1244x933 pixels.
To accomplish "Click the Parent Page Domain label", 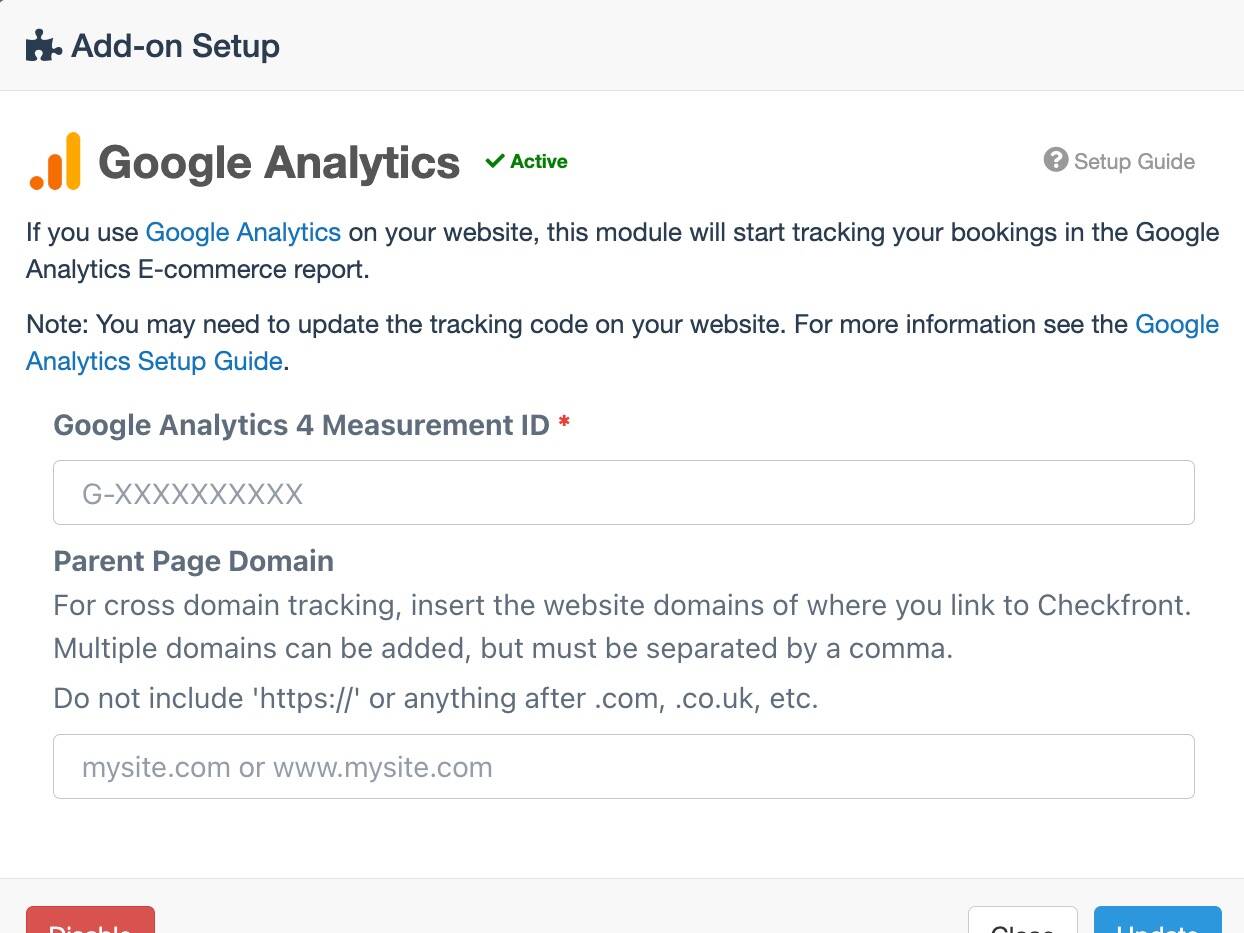I will coord(193,561).
